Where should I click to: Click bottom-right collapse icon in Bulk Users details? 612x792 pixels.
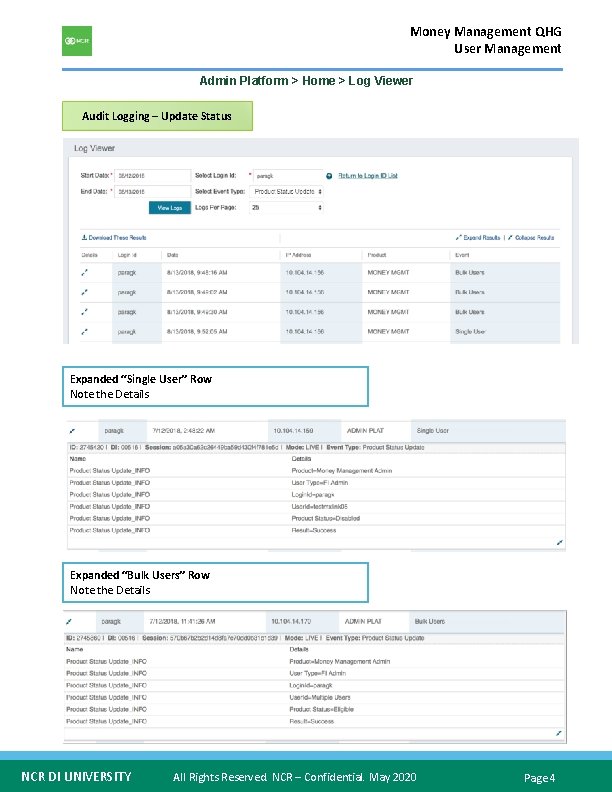pyautogui.click(x=558, y=733)
